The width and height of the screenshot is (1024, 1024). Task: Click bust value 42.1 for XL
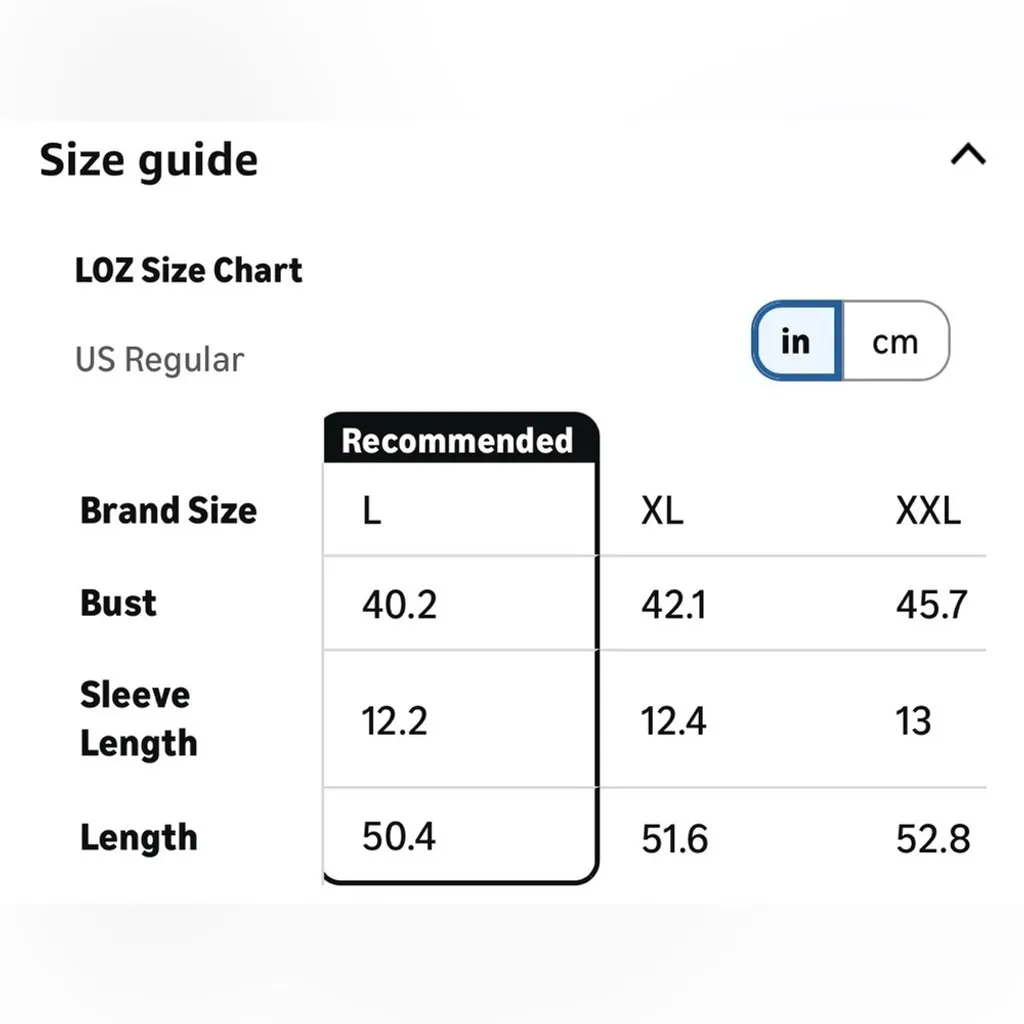tap(673, 604)
